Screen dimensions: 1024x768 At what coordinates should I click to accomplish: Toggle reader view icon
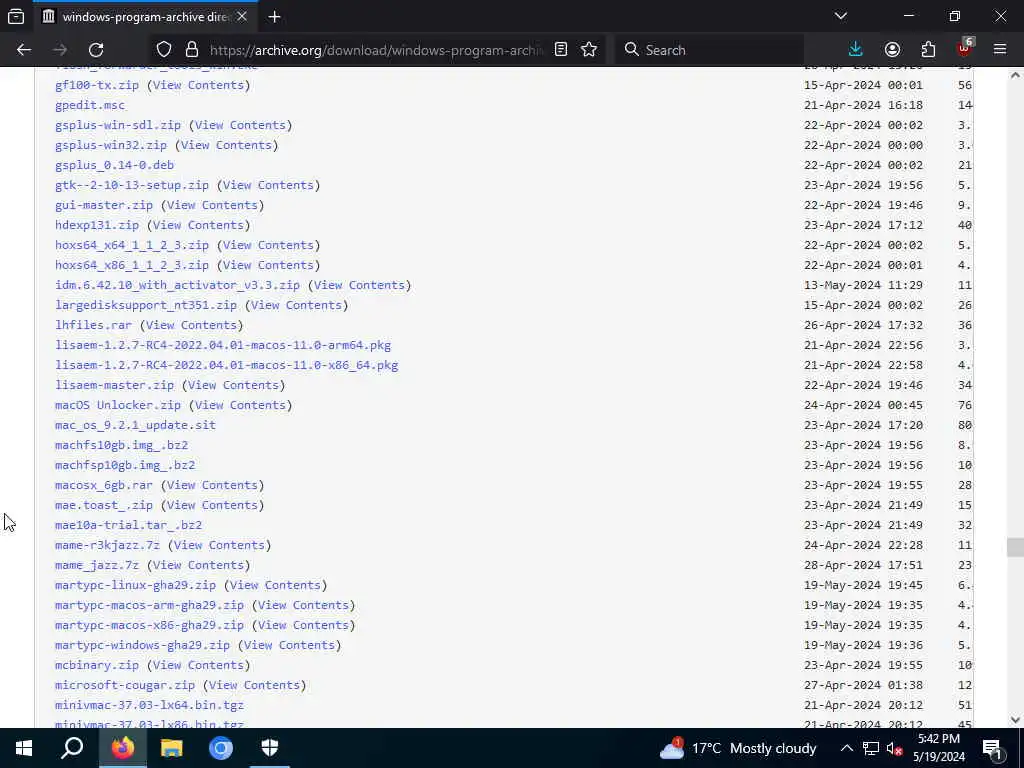pos(560,50)
